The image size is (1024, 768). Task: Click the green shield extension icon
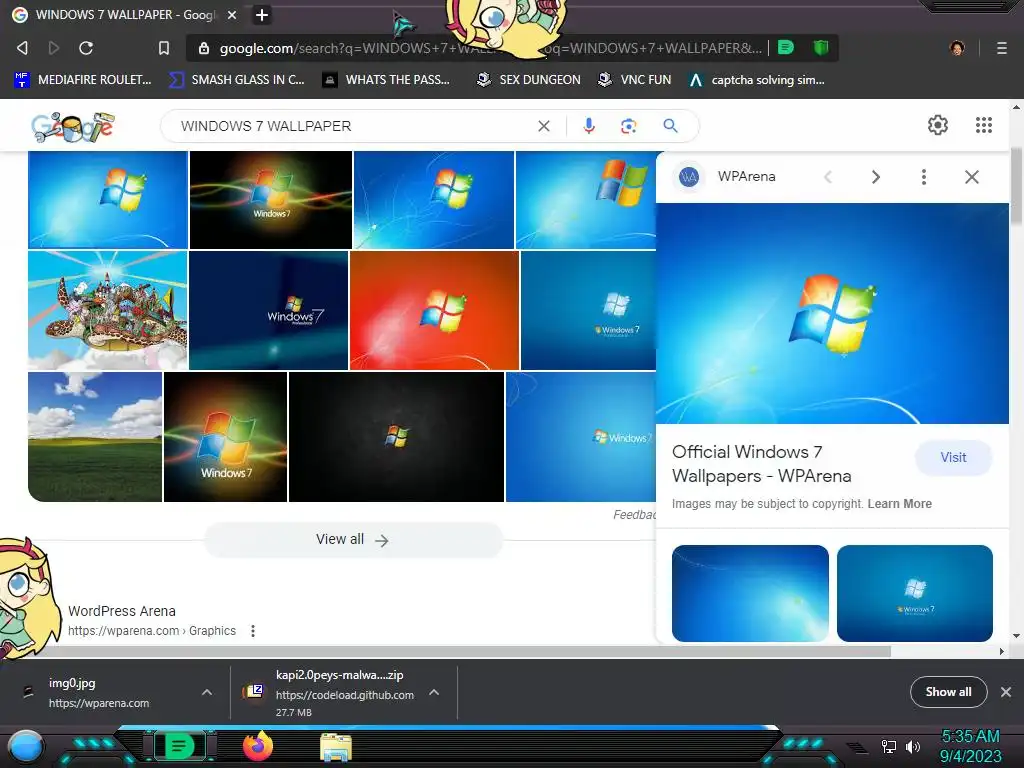pyautogui.click(x=821, y=47)
